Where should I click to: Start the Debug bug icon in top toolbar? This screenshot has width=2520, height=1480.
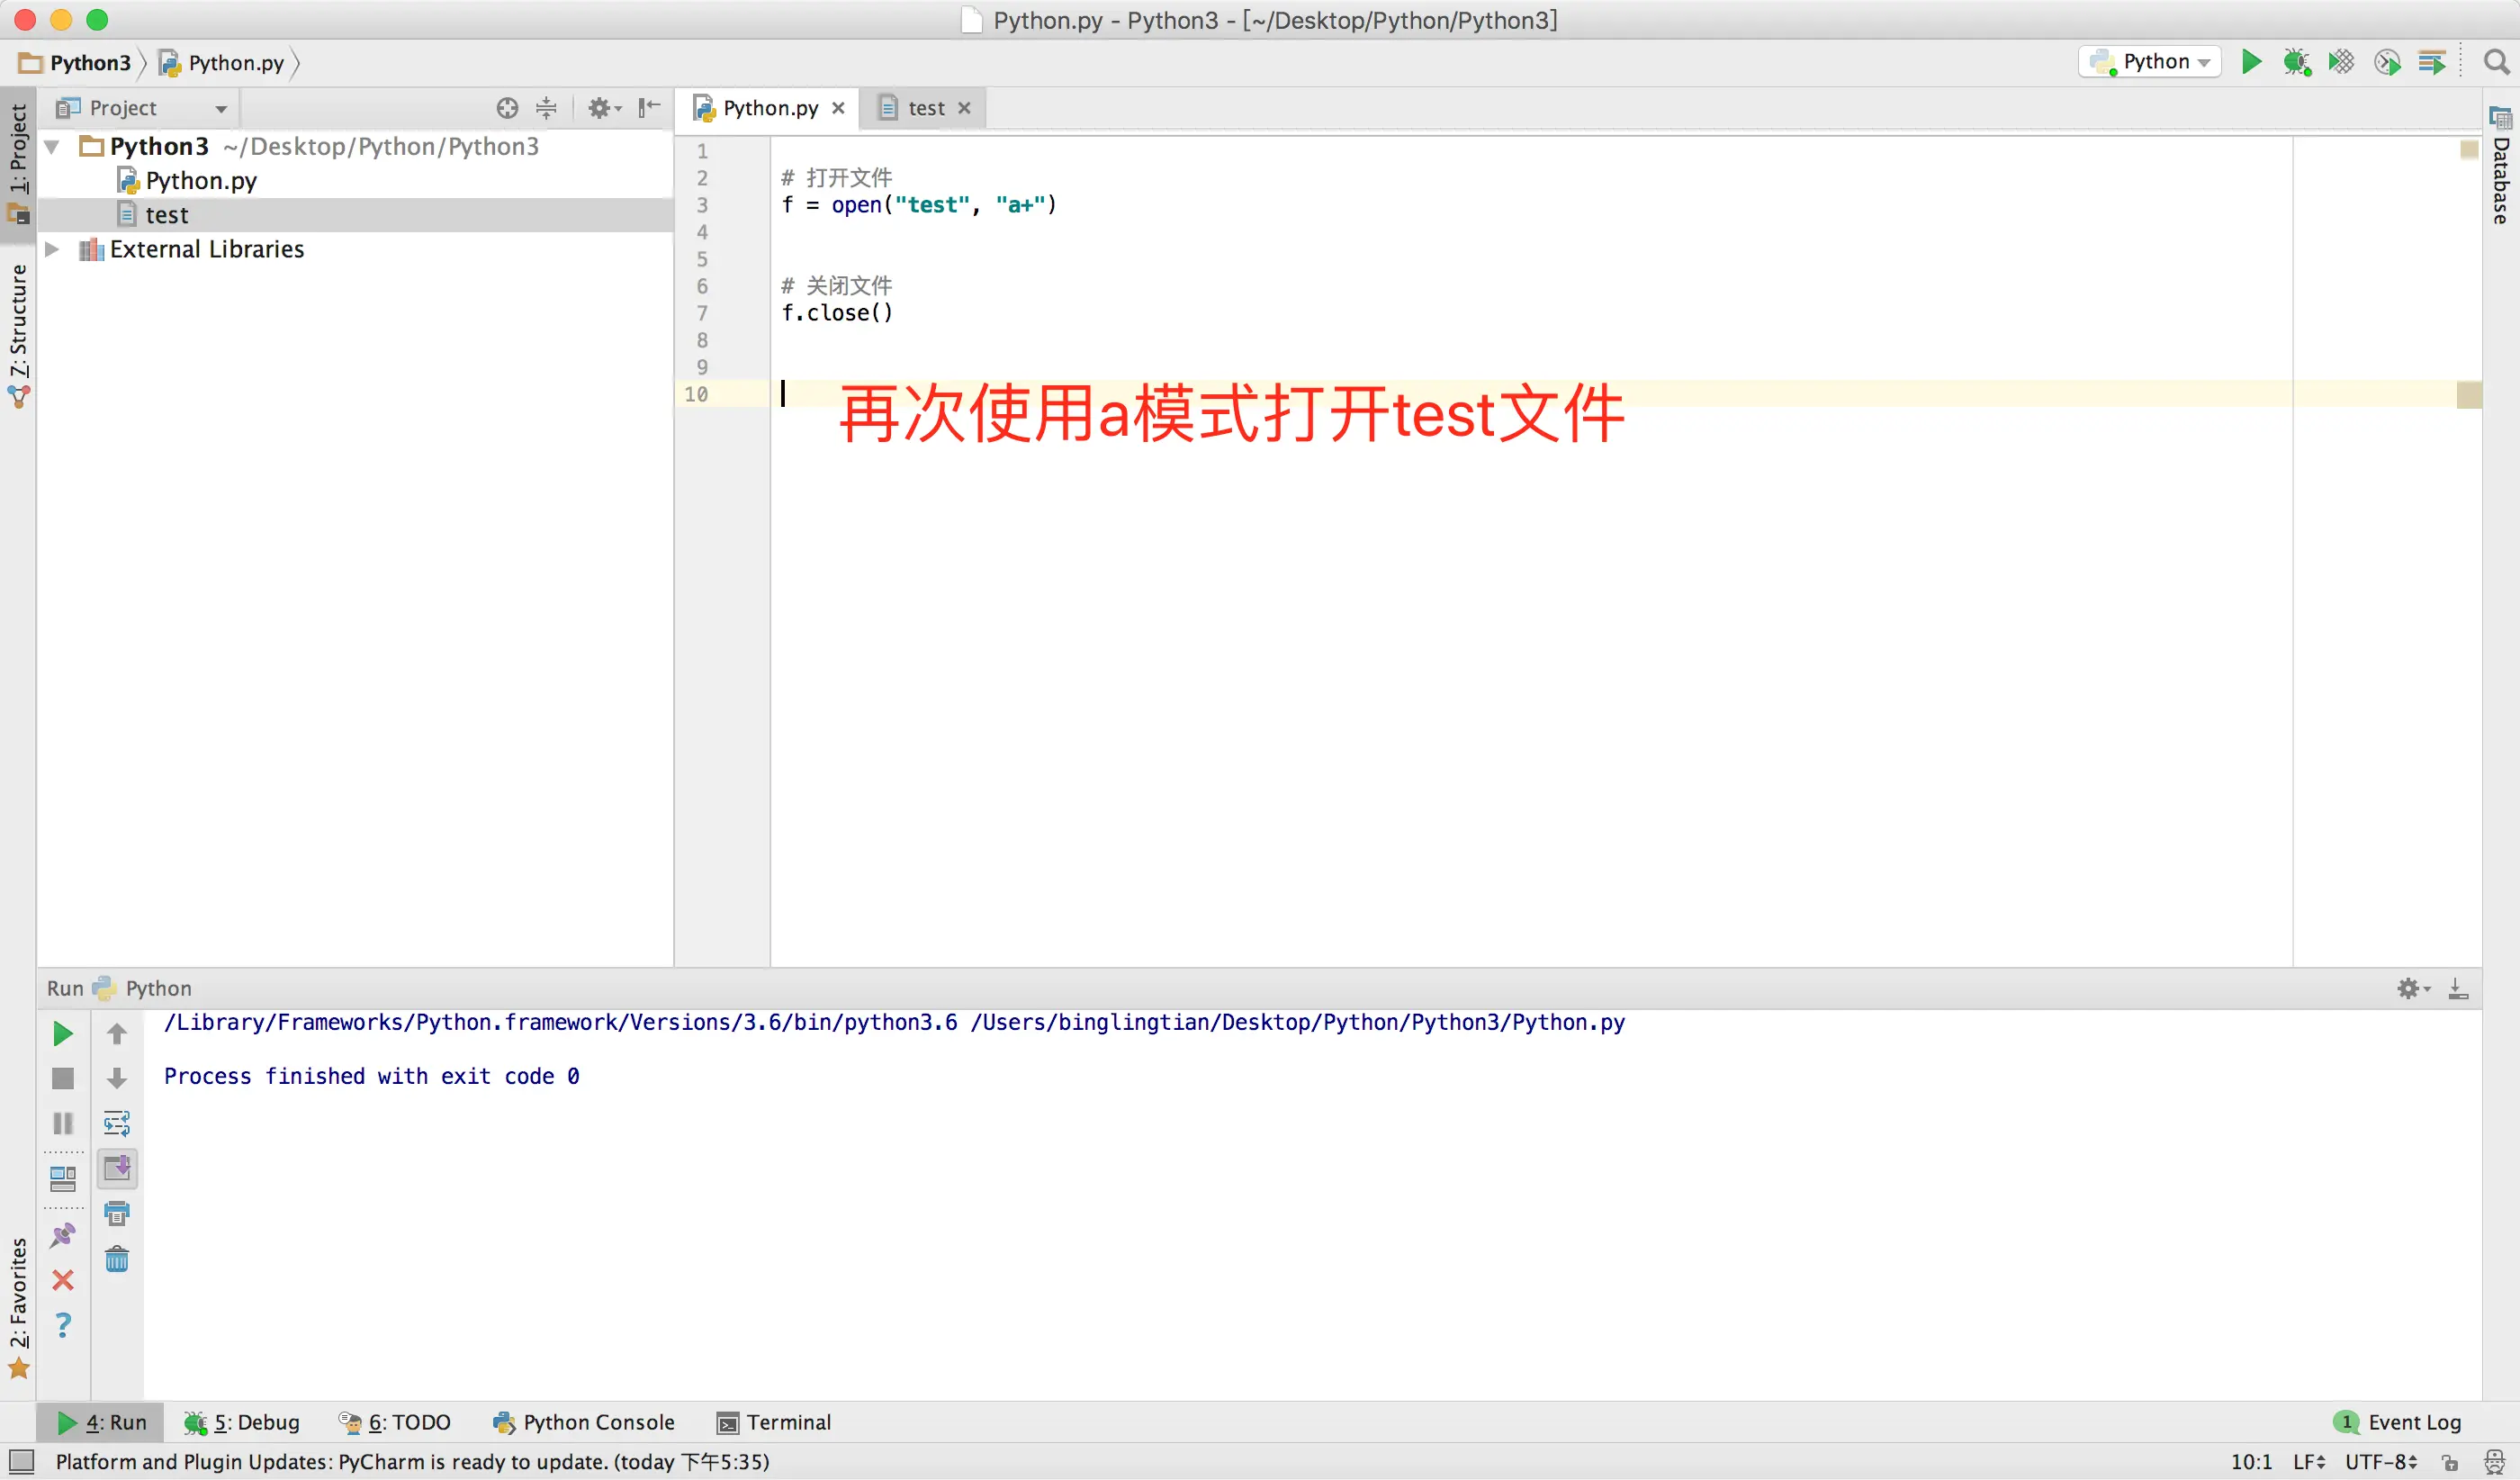click(x=2296, y=62)
